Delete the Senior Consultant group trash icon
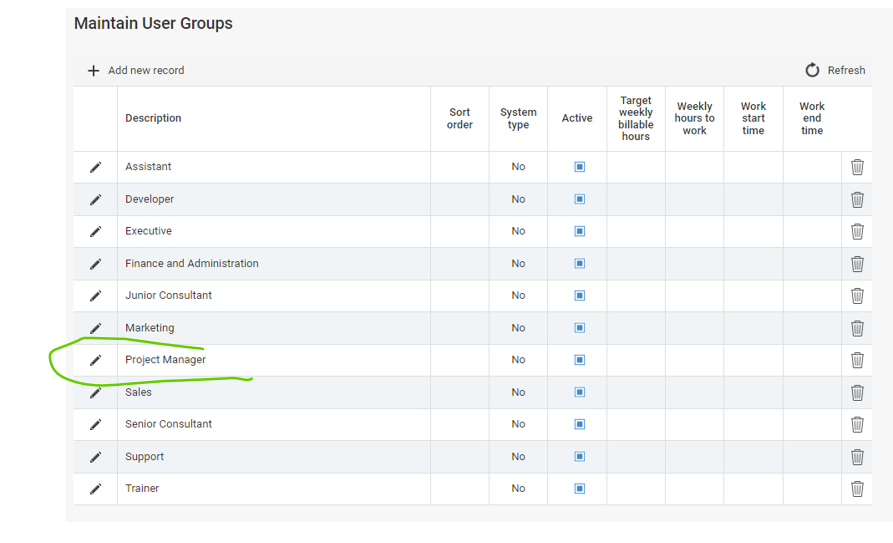This screenshot has width=893, height=543. (x=857, y=424)
